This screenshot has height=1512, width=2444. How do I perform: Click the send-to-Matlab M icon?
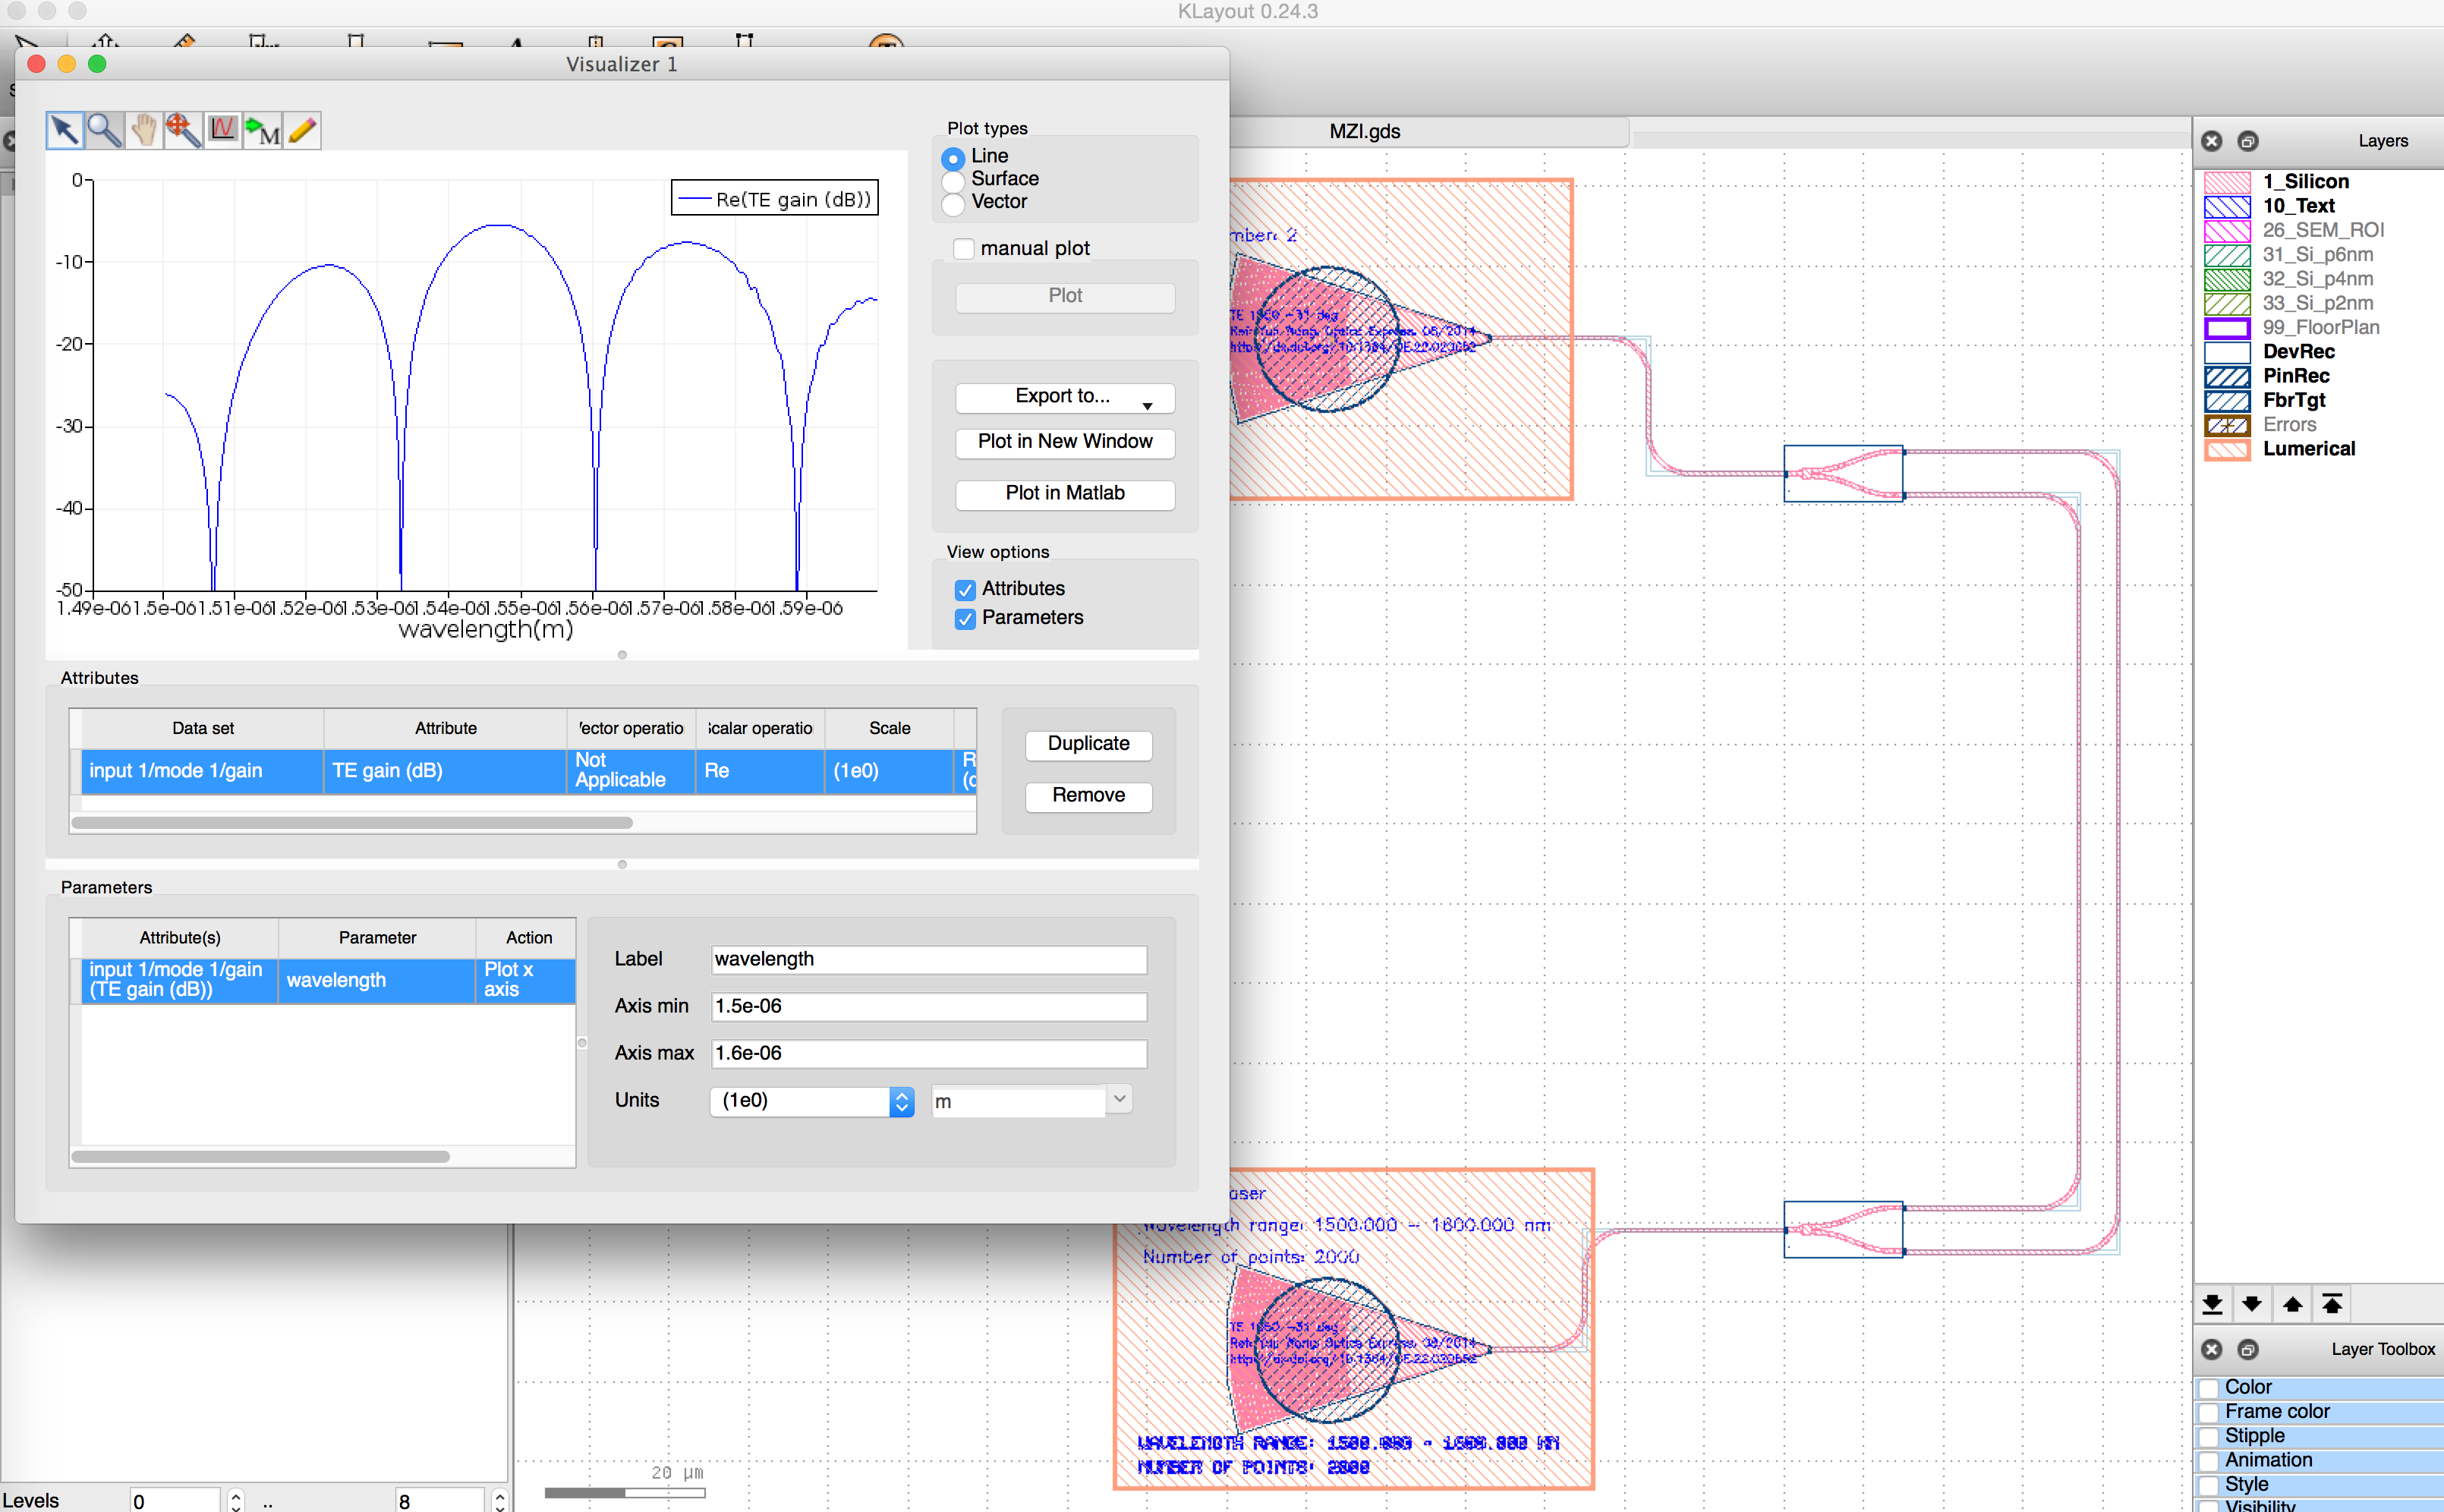click(263, 131)
